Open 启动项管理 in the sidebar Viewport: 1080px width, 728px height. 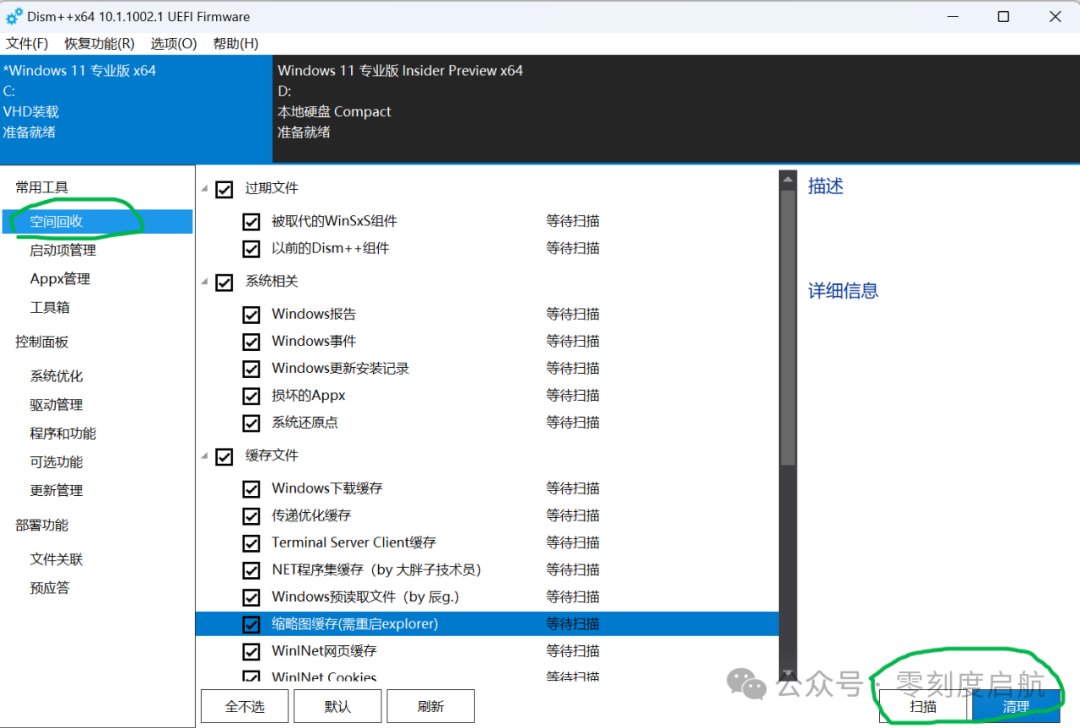click(63, 250)
